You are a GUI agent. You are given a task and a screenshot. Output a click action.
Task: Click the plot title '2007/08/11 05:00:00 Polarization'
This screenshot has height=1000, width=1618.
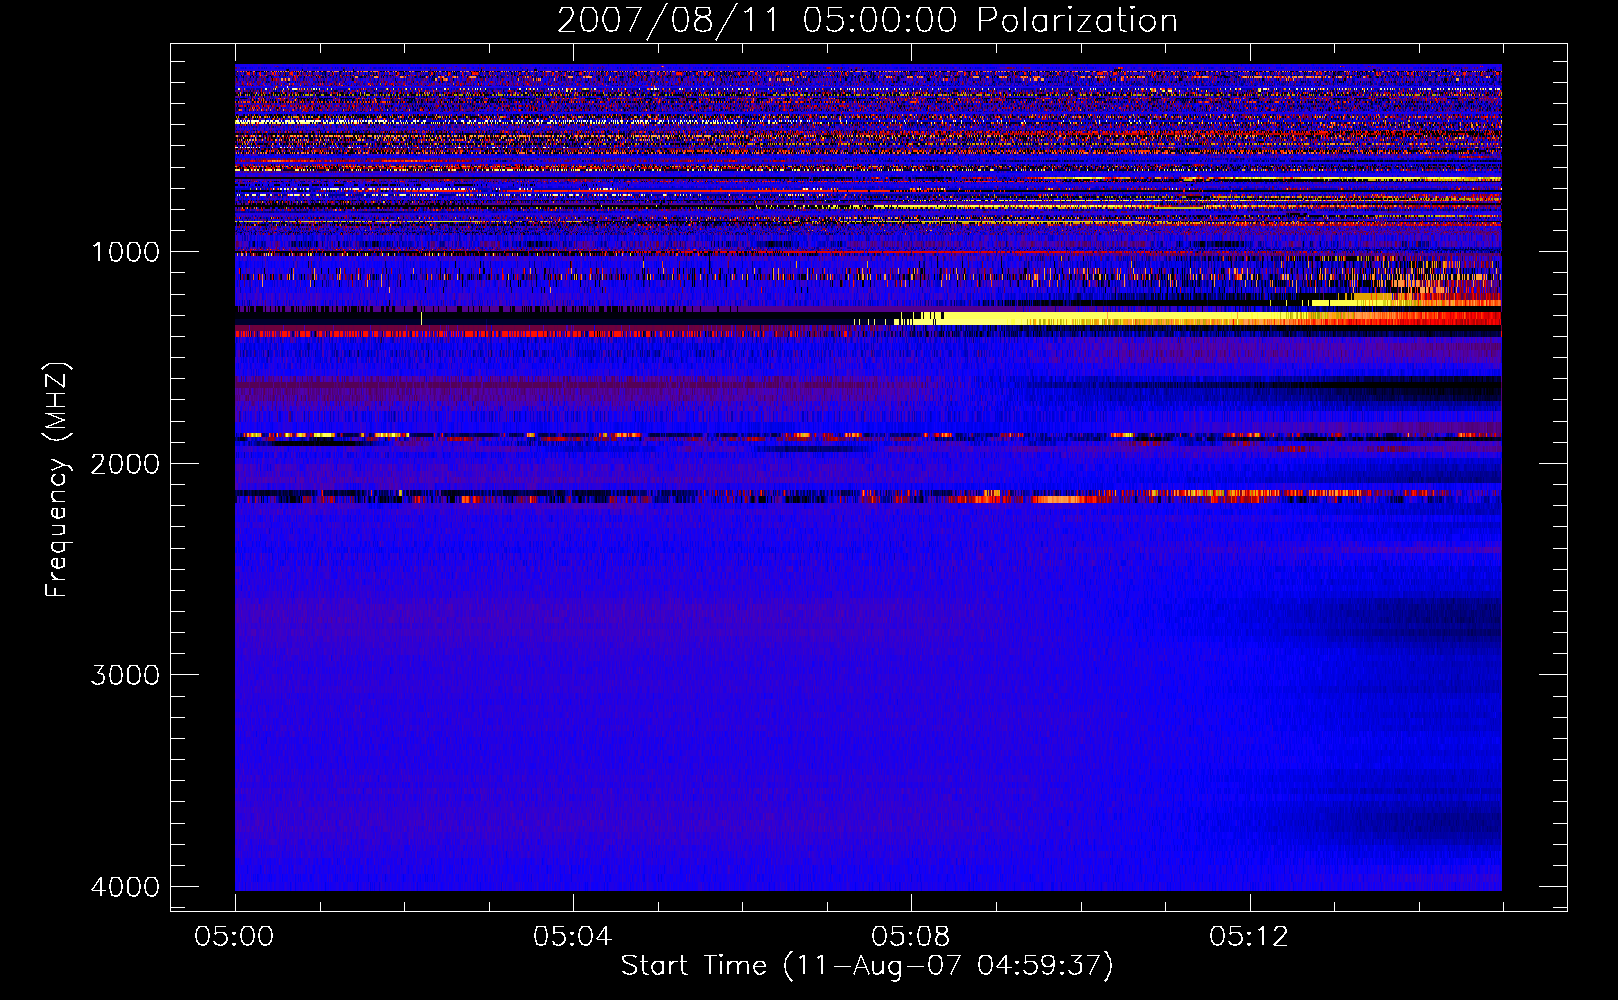[x=867, y=20]
